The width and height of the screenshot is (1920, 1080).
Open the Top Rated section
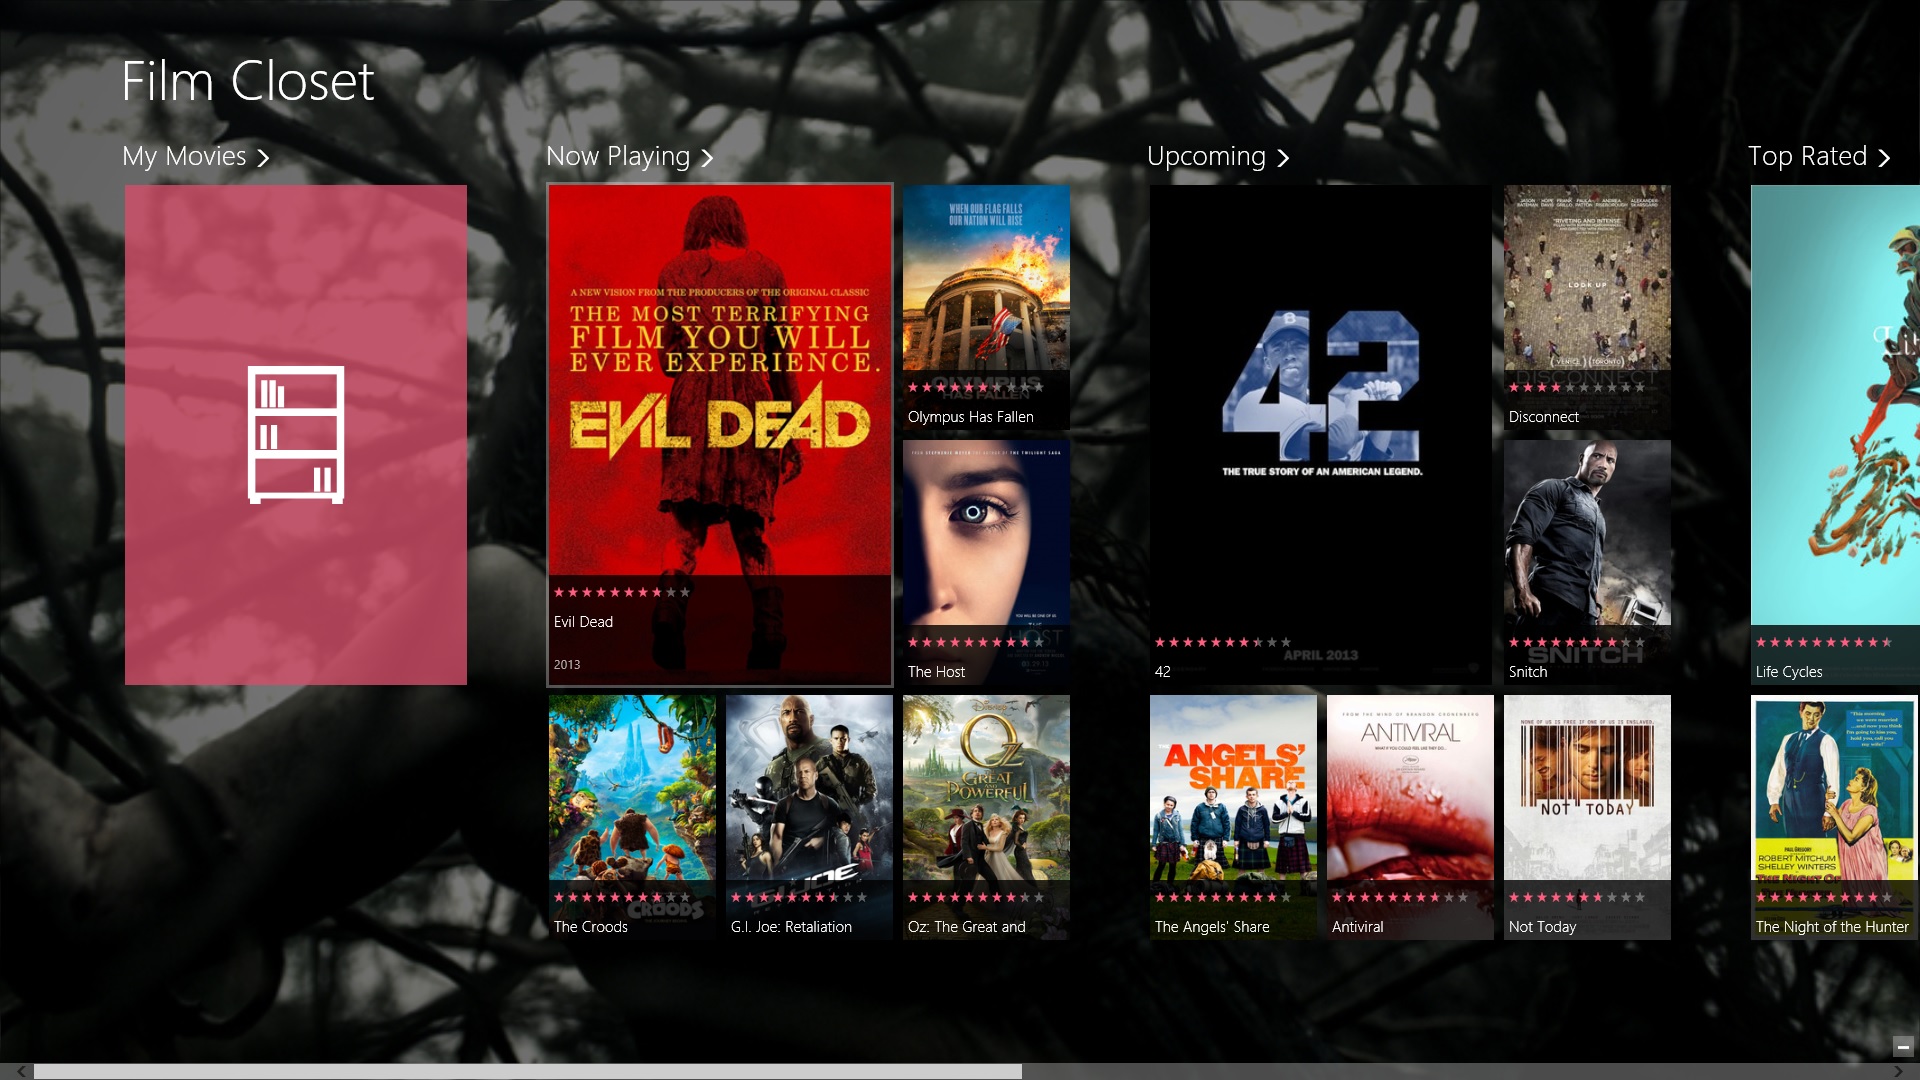[x=1810, y=156]
